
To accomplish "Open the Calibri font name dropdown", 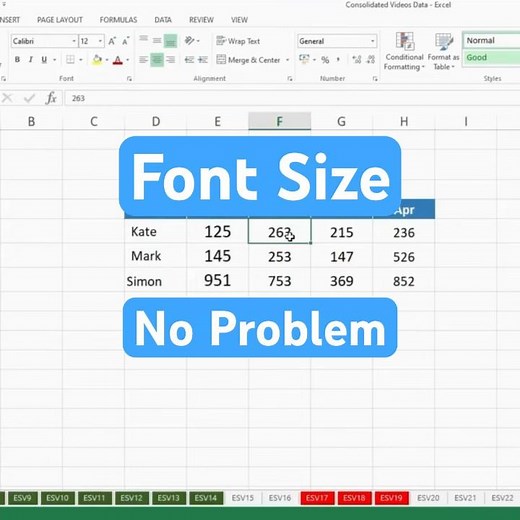I will (74, 41).
